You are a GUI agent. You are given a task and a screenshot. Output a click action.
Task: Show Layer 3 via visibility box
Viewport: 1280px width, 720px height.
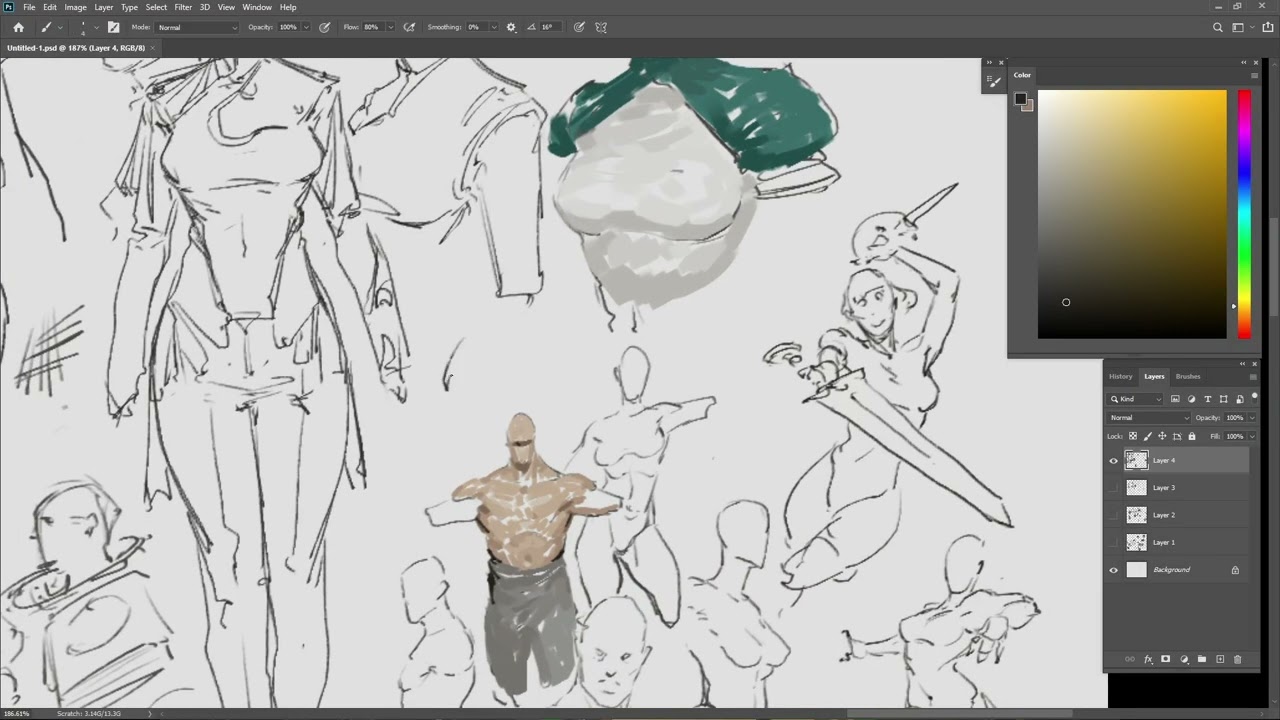1114,488
